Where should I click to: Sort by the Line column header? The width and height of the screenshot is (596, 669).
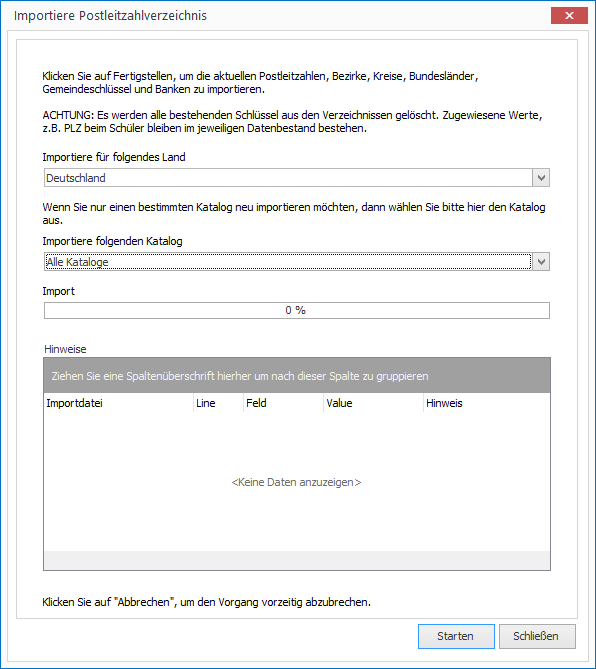pyautogui.click(x=218, y=403)
